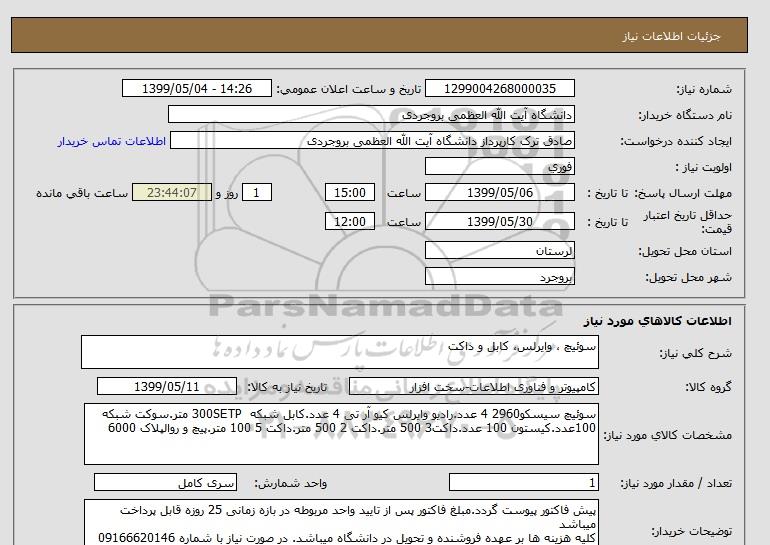Click the label استان محل تحویل
The width and height of the screenshot is (770, 545).
click(x=685, y=251)
